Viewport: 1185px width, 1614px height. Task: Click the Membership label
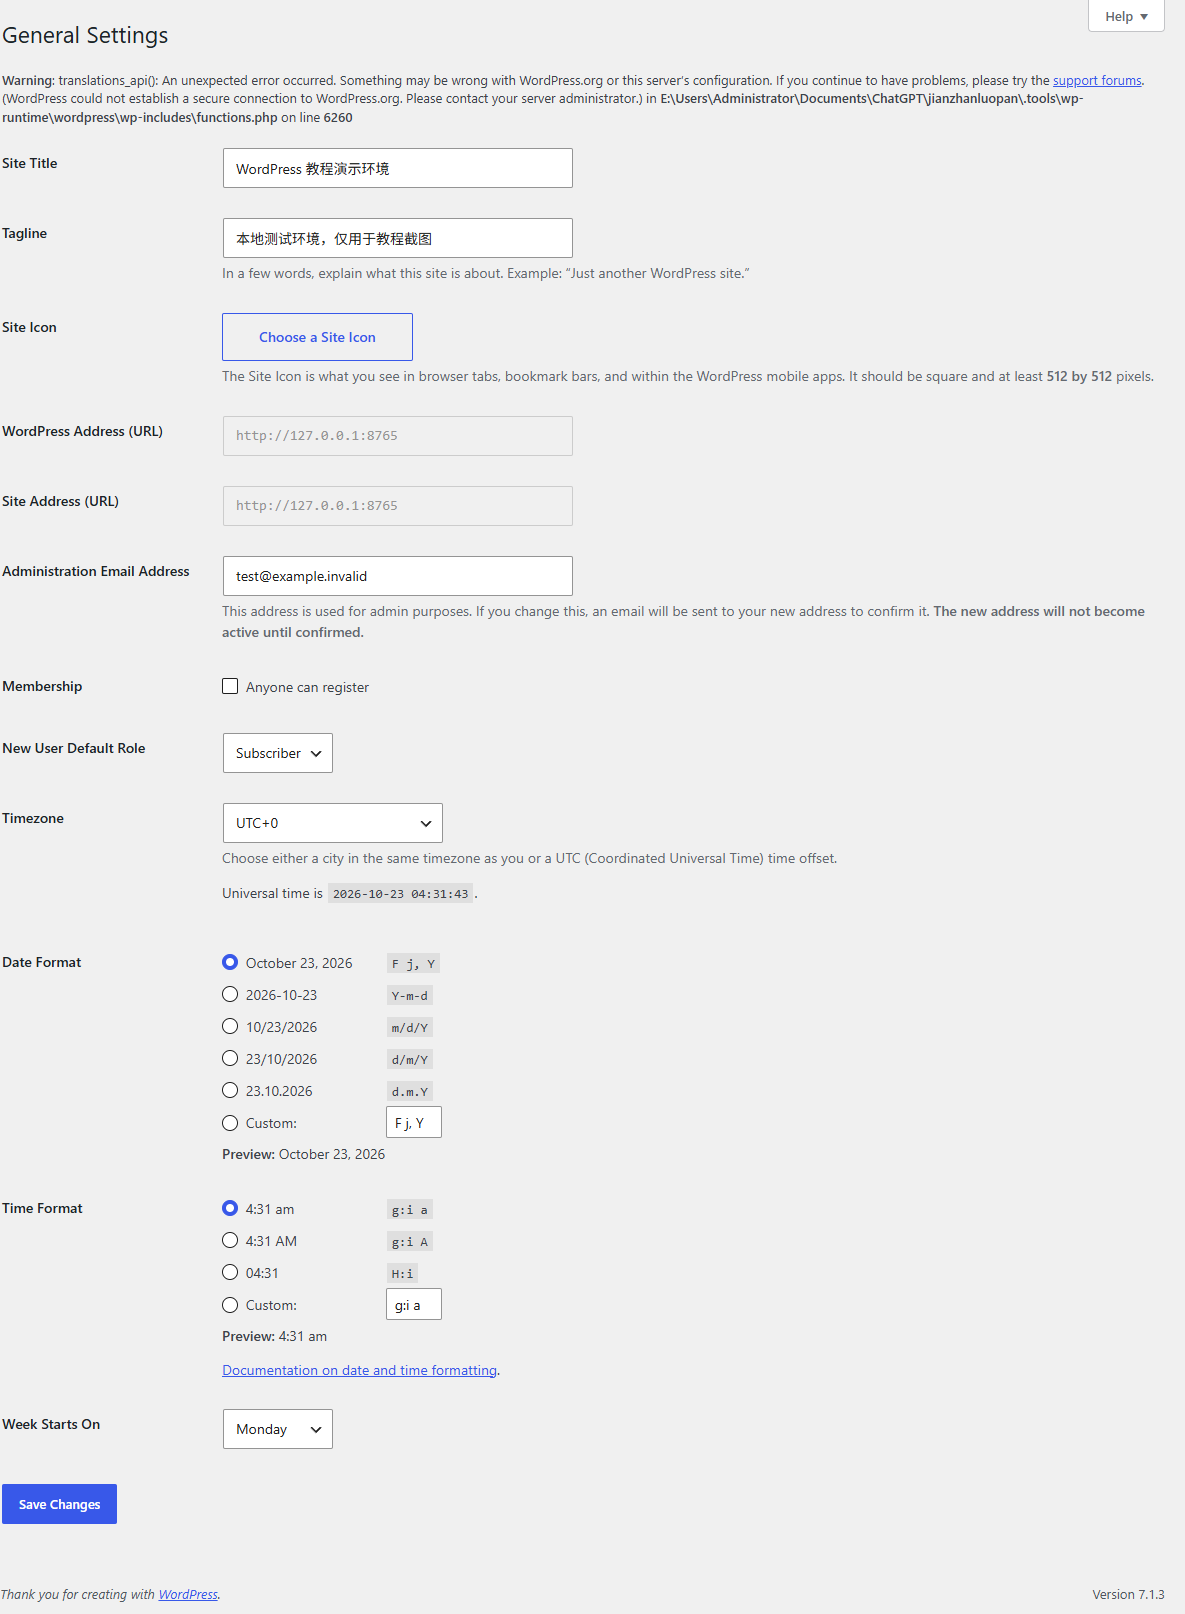click(42, 686)
